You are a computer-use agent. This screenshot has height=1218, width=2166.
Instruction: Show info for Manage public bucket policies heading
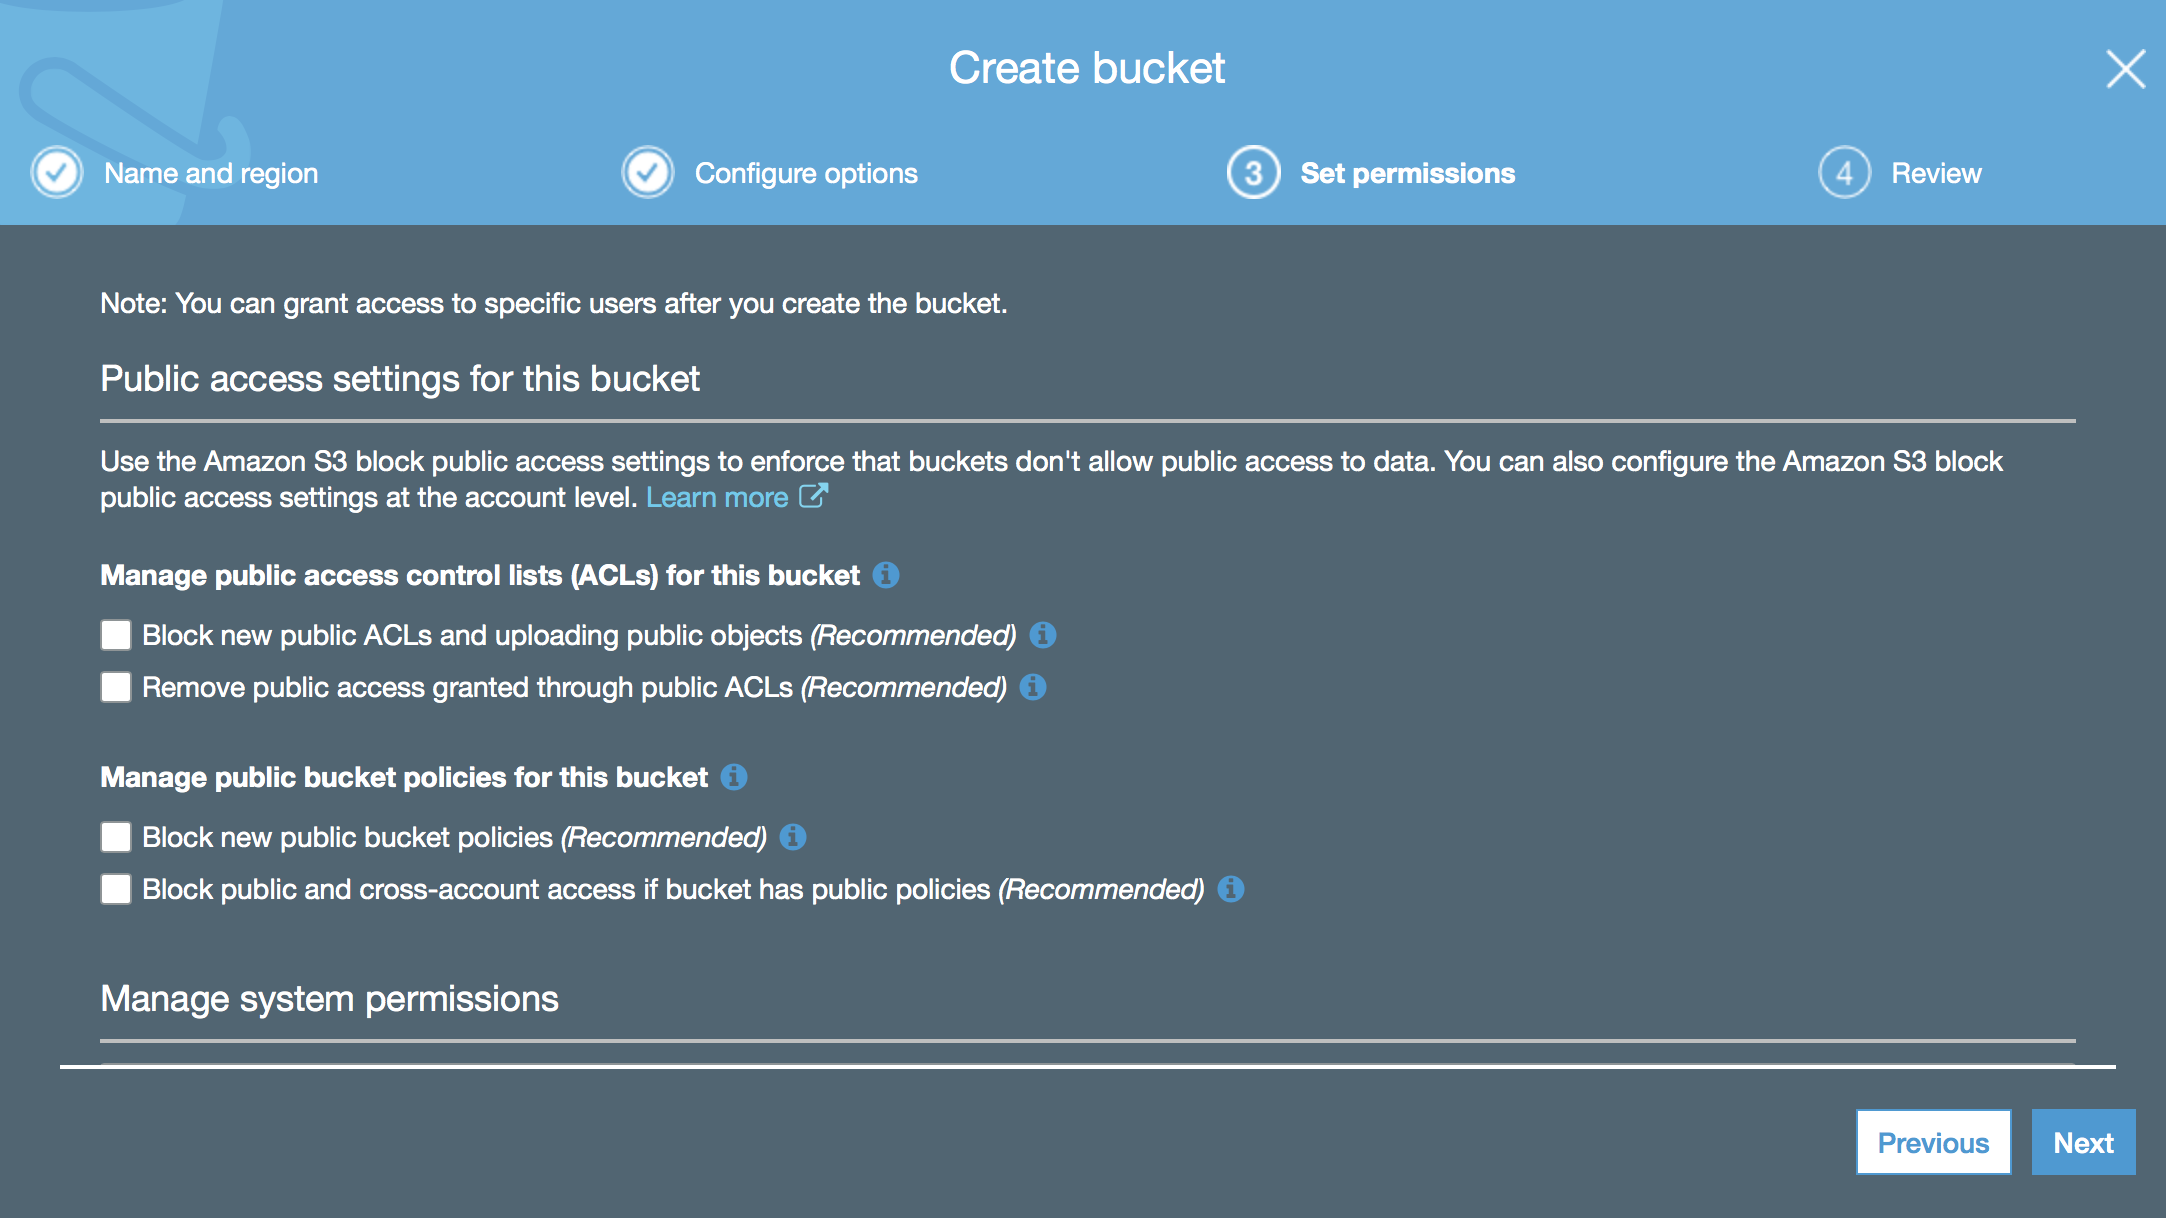tap(734, 777)
